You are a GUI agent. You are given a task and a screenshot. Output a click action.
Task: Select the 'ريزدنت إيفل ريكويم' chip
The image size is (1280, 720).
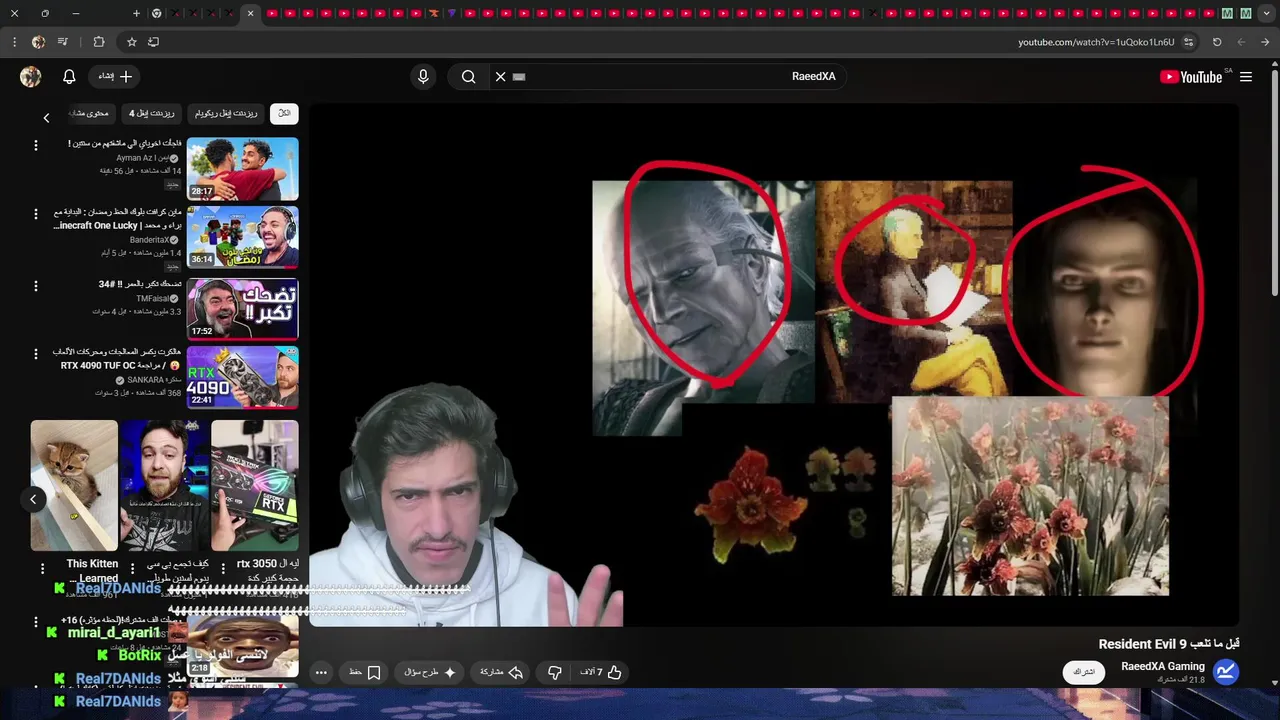(x=226, y=113)
